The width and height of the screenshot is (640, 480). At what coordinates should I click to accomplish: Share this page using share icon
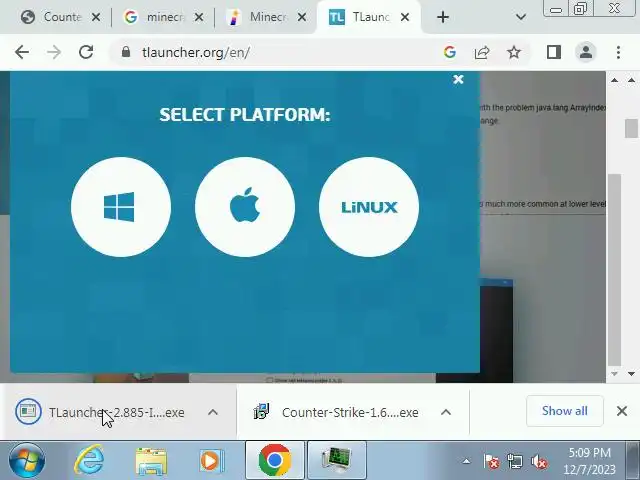click(482, 52)
